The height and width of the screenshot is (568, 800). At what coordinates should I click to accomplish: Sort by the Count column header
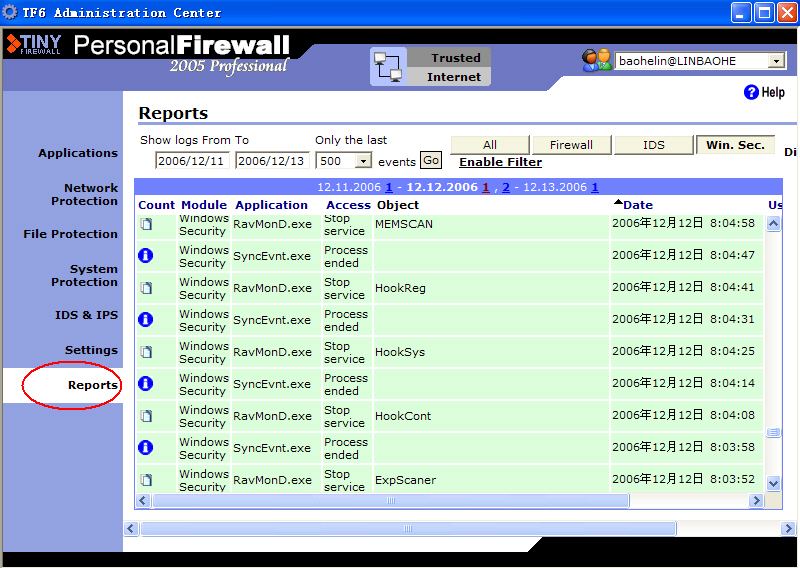156,205
